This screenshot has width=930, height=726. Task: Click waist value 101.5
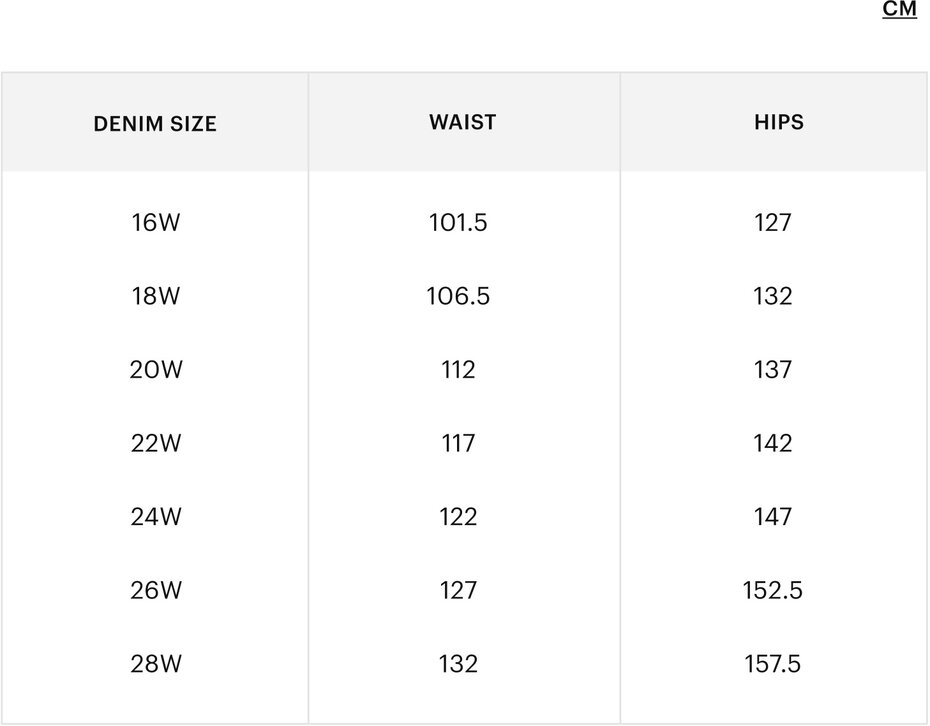458,222
